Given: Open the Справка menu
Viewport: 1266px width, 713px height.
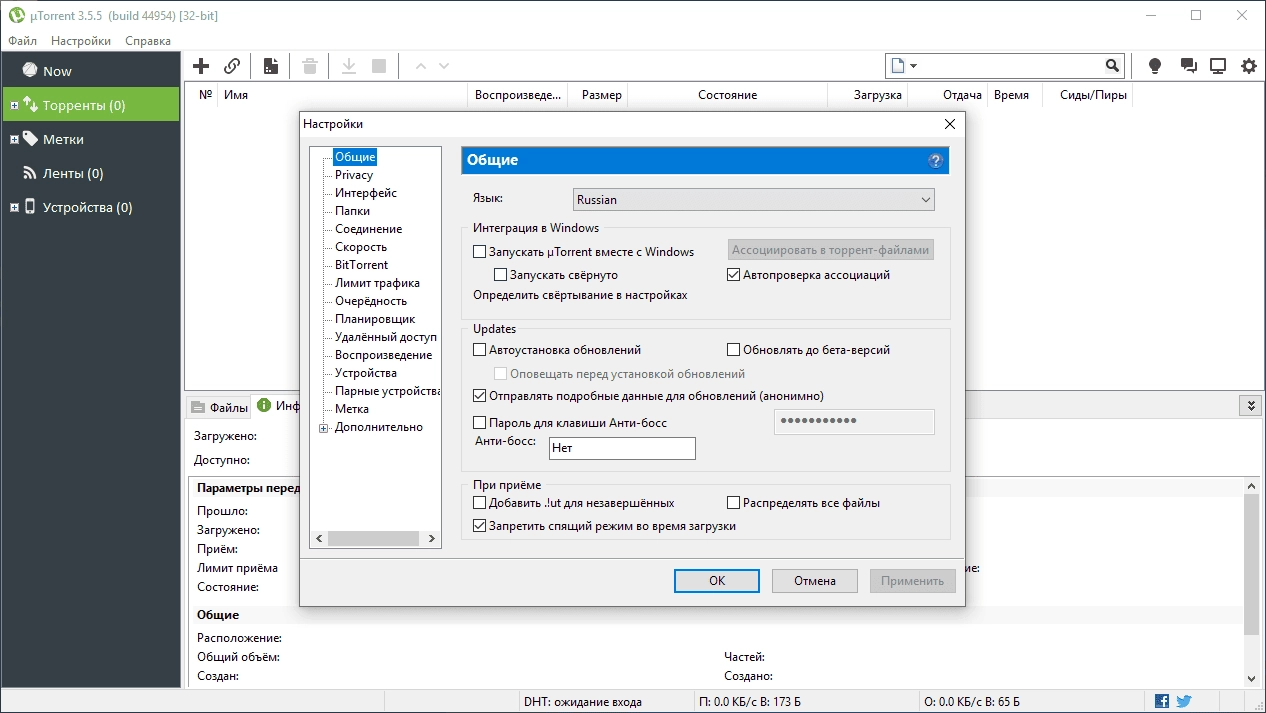Looking at the screenshot, I should tap(148, 41).
